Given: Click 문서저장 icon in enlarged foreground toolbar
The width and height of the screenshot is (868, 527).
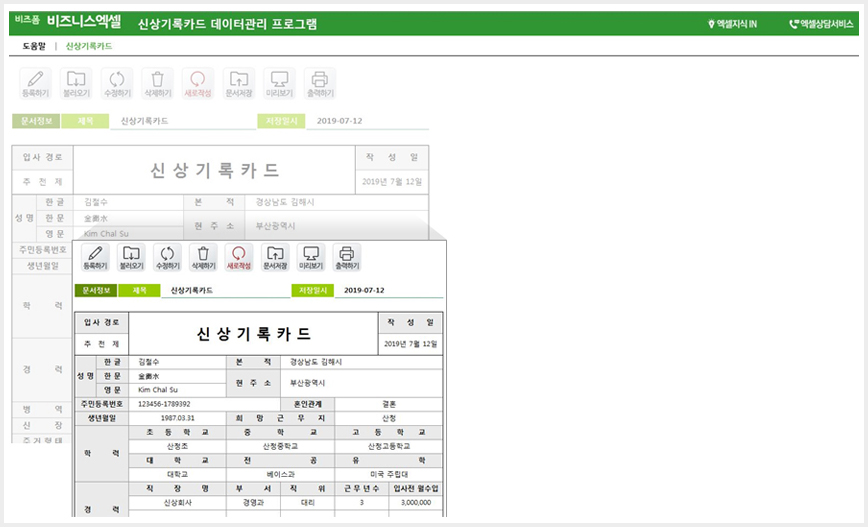Looking at the screenshot, I should coord(275,258).
